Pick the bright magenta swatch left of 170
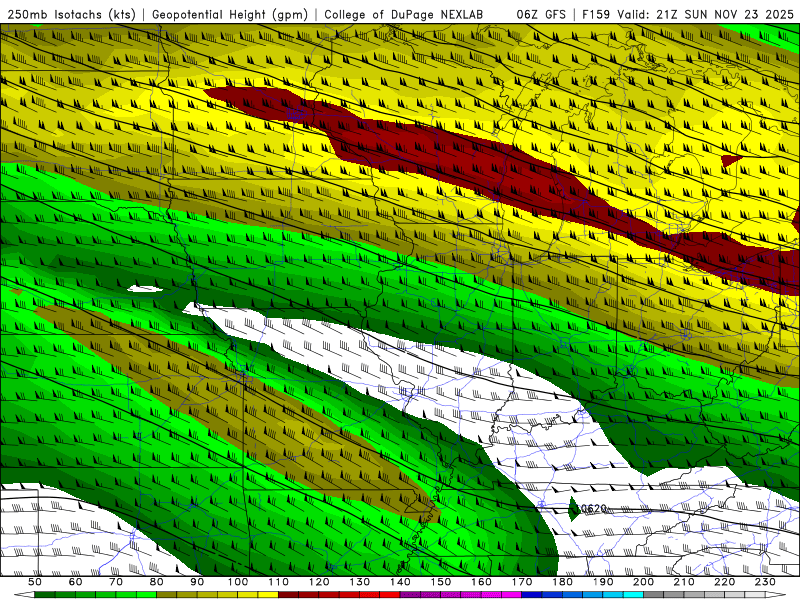Image resolution: width=800 pixels, height=600 pixels. pyautogui.click(x=511, y=595)
